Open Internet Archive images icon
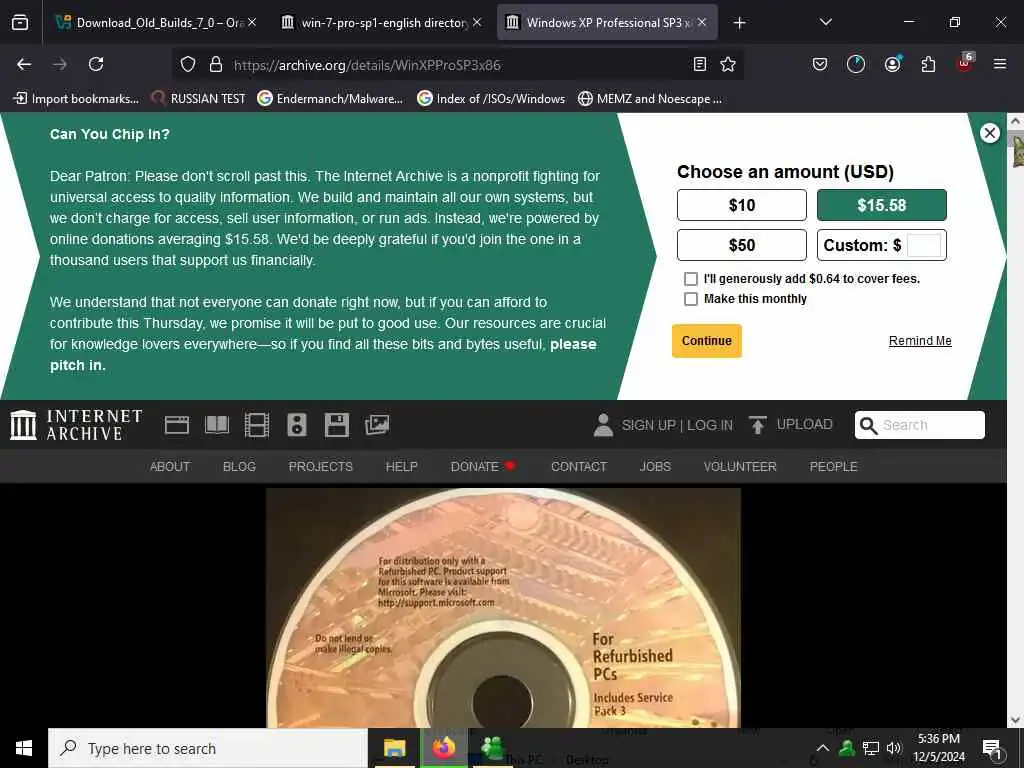Screen dimensions: 1024x768 pos(377,425)
